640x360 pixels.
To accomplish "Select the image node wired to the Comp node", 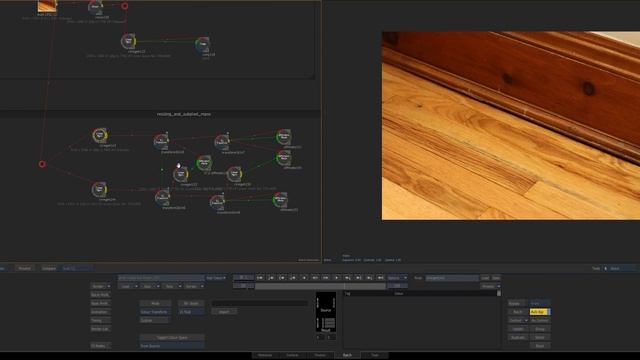I will (129, 41).
